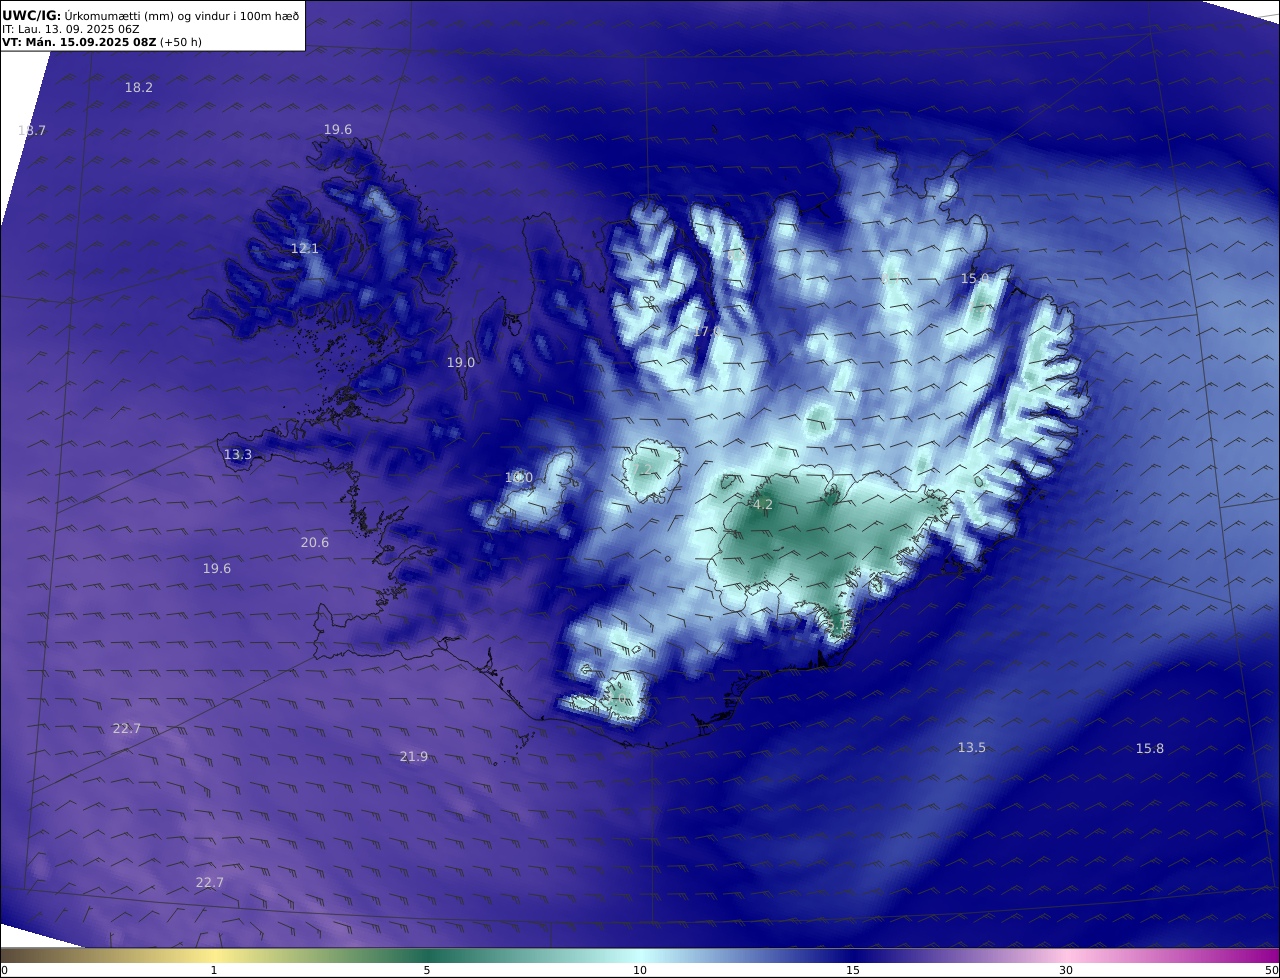Select the map value 20.6
The width and height of the screenshot is (1280, 978).
pos(315,543)
